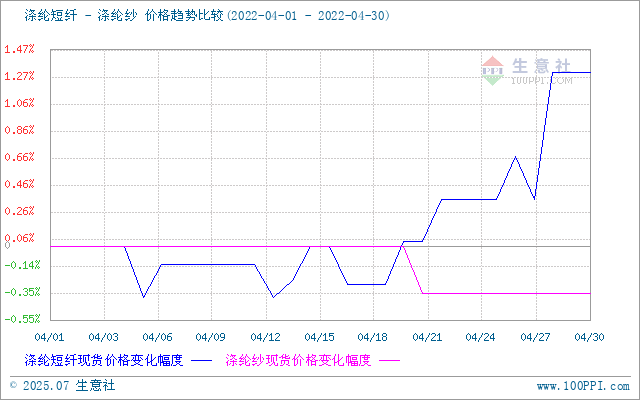640x400 pixels.
Task: Click the www.100PPI.com footer link
Action: tap(583, 386)
